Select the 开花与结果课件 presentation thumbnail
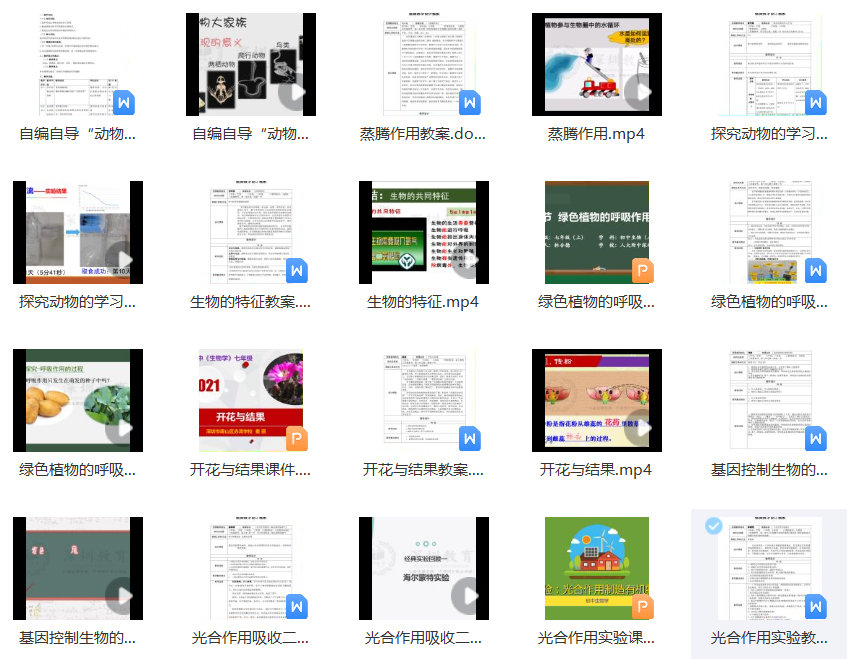 coord(251,400)
